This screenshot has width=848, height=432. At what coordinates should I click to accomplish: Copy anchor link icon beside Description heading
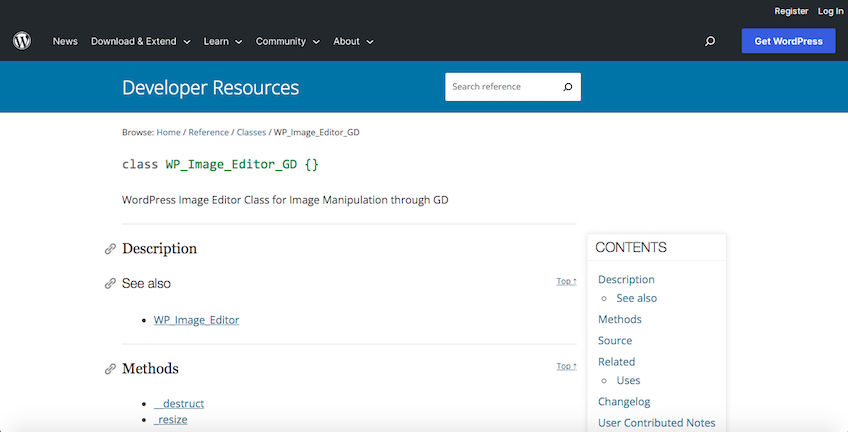point(110,249)
